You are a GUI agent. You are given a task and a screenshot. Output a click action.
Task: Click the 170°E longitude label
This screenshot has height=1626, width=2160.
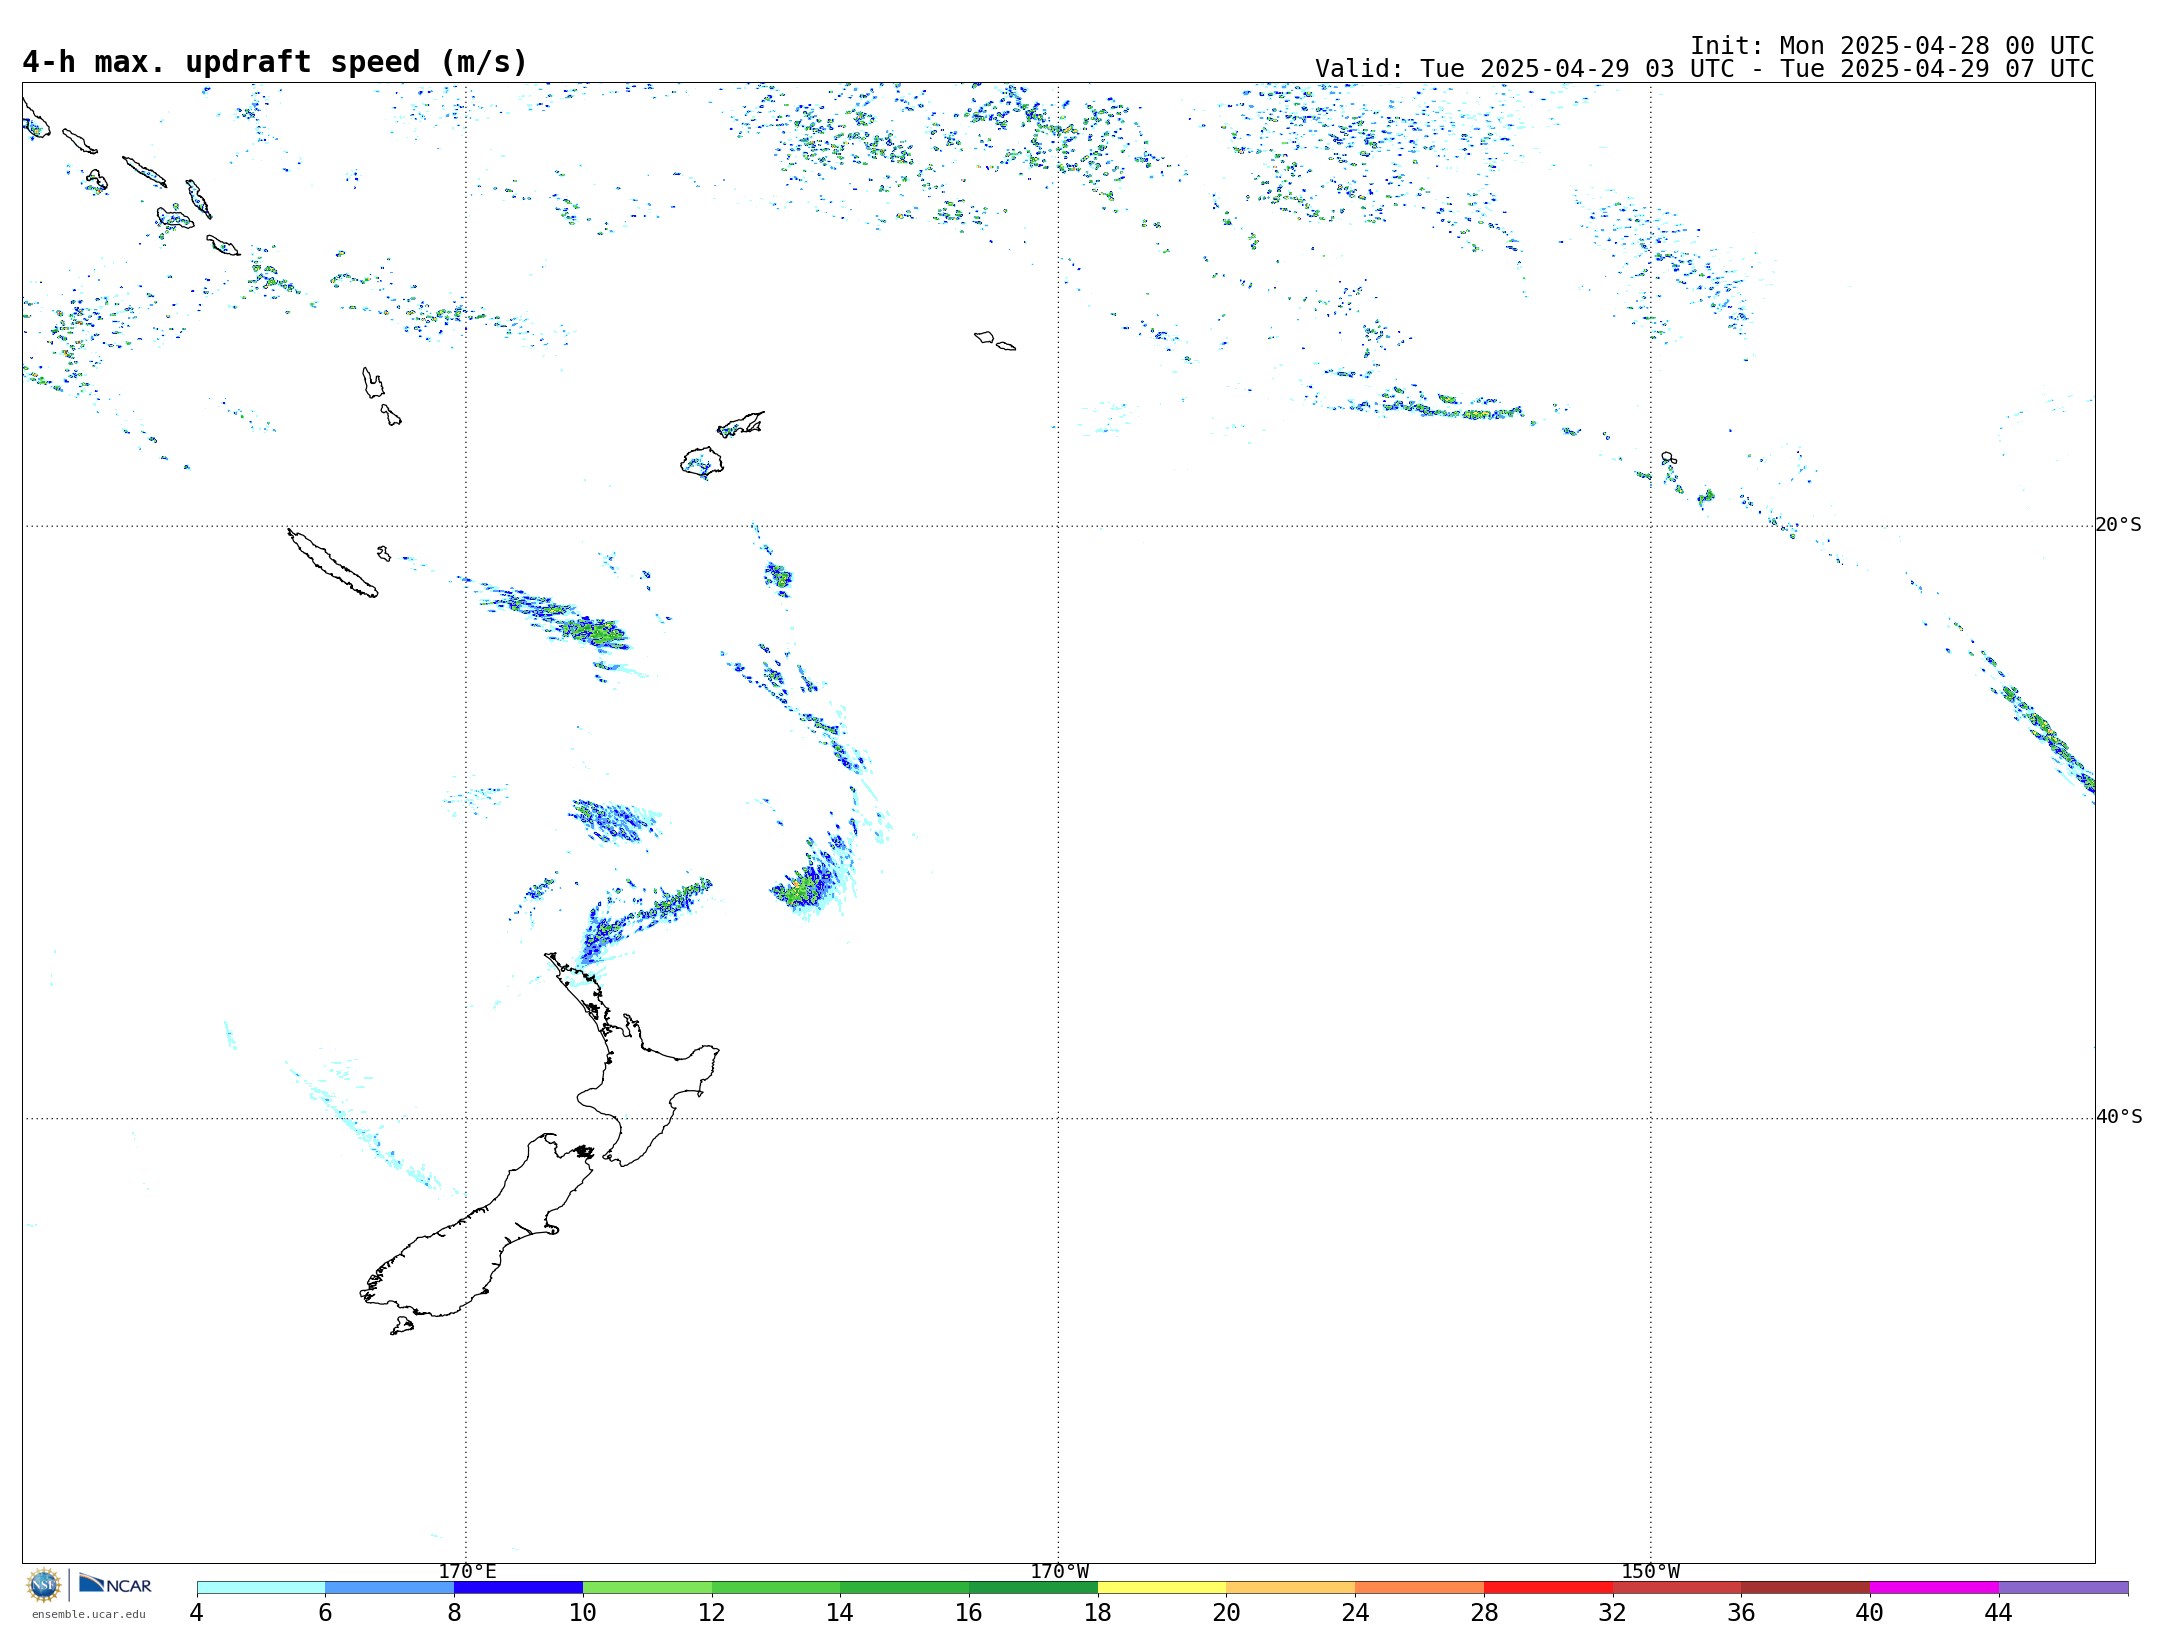467,1571
